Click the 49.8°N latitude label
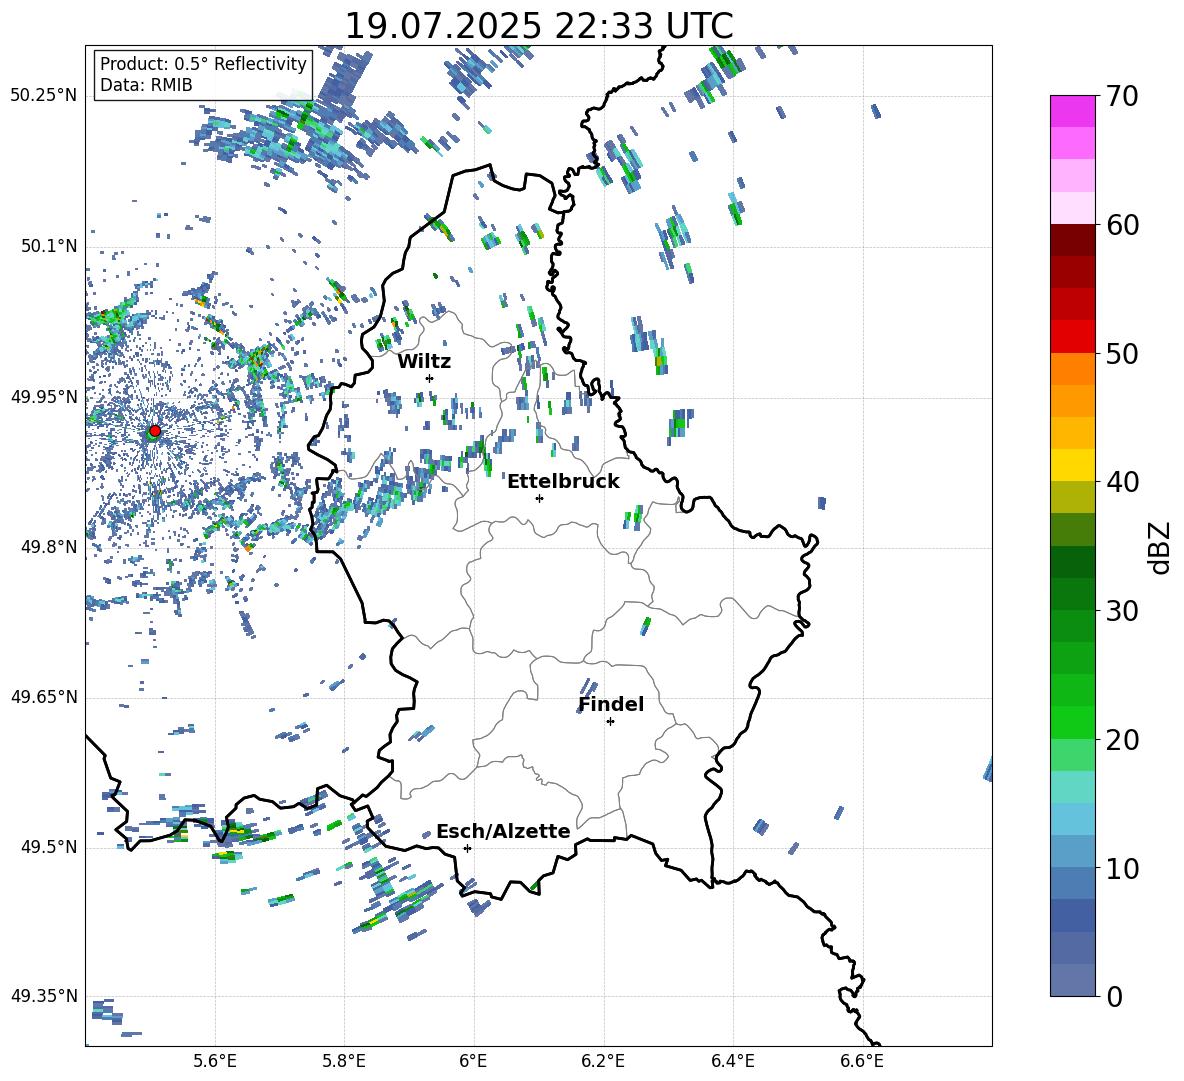 (x=49, y=547)
